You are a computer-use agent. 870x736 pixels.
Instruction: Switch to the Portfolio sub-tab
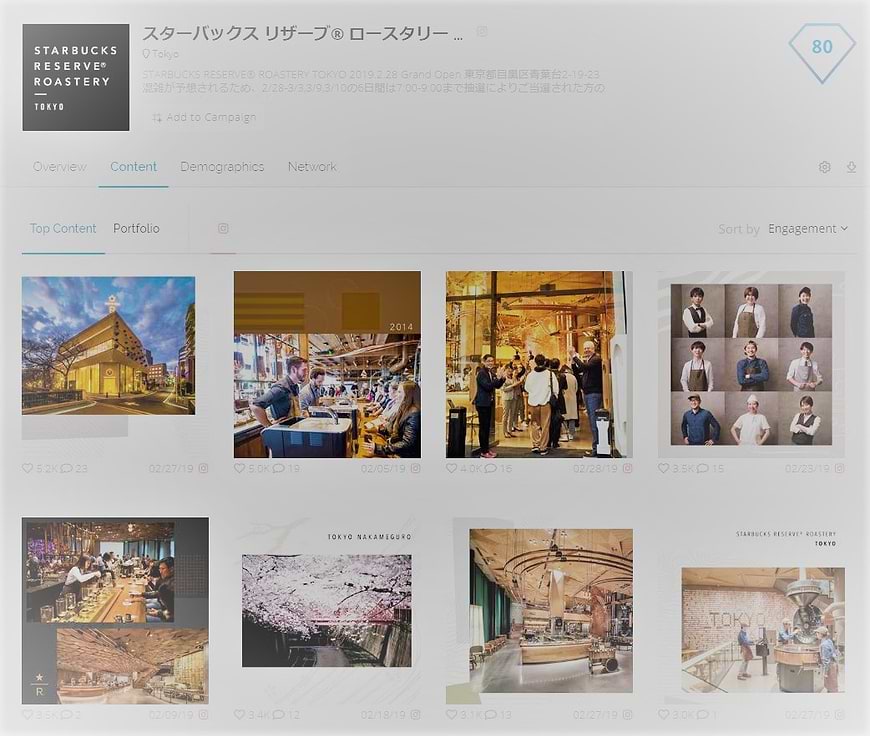click(x=136, y=228)
